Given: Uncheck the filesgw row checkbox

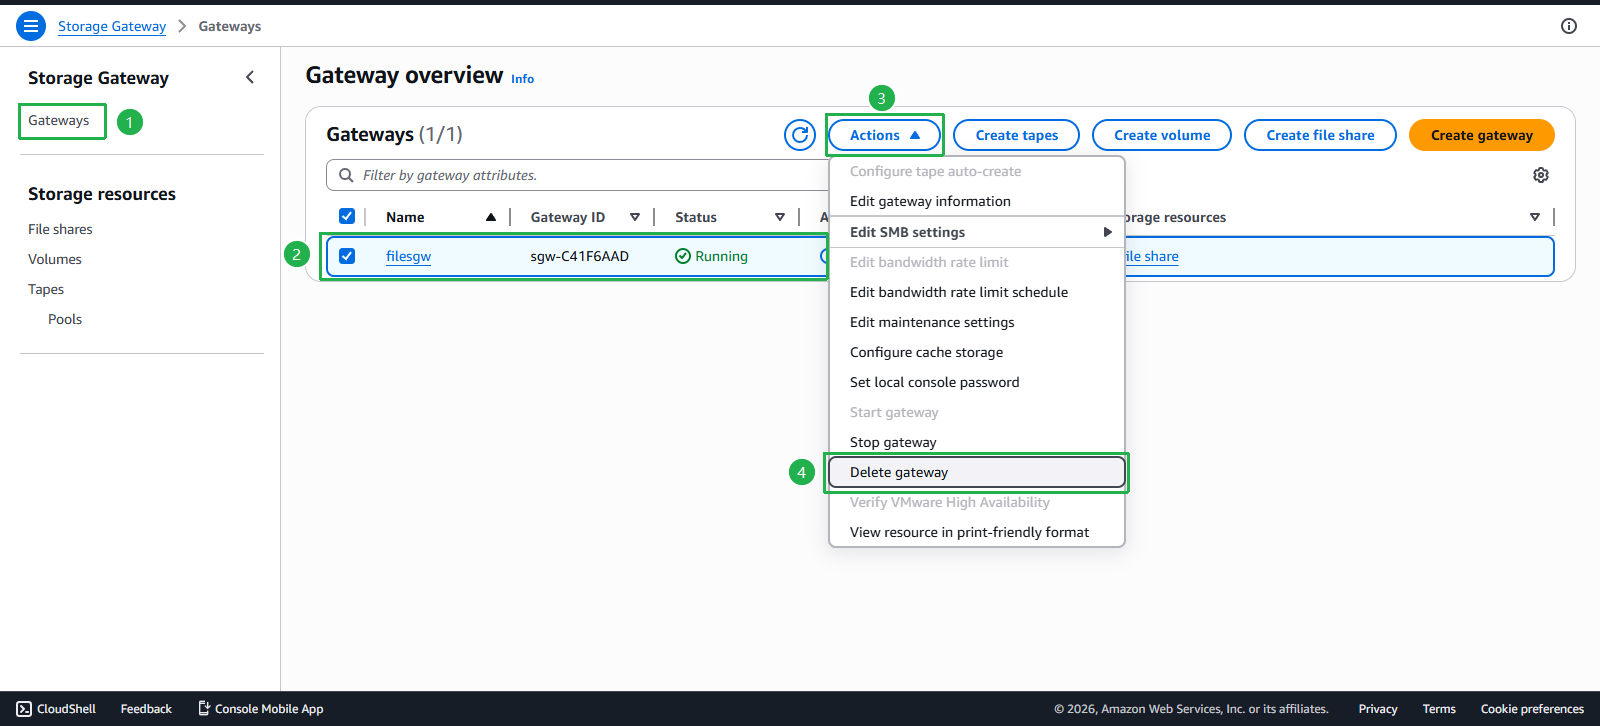Looking at the screenshot, I should pos(347,256).
